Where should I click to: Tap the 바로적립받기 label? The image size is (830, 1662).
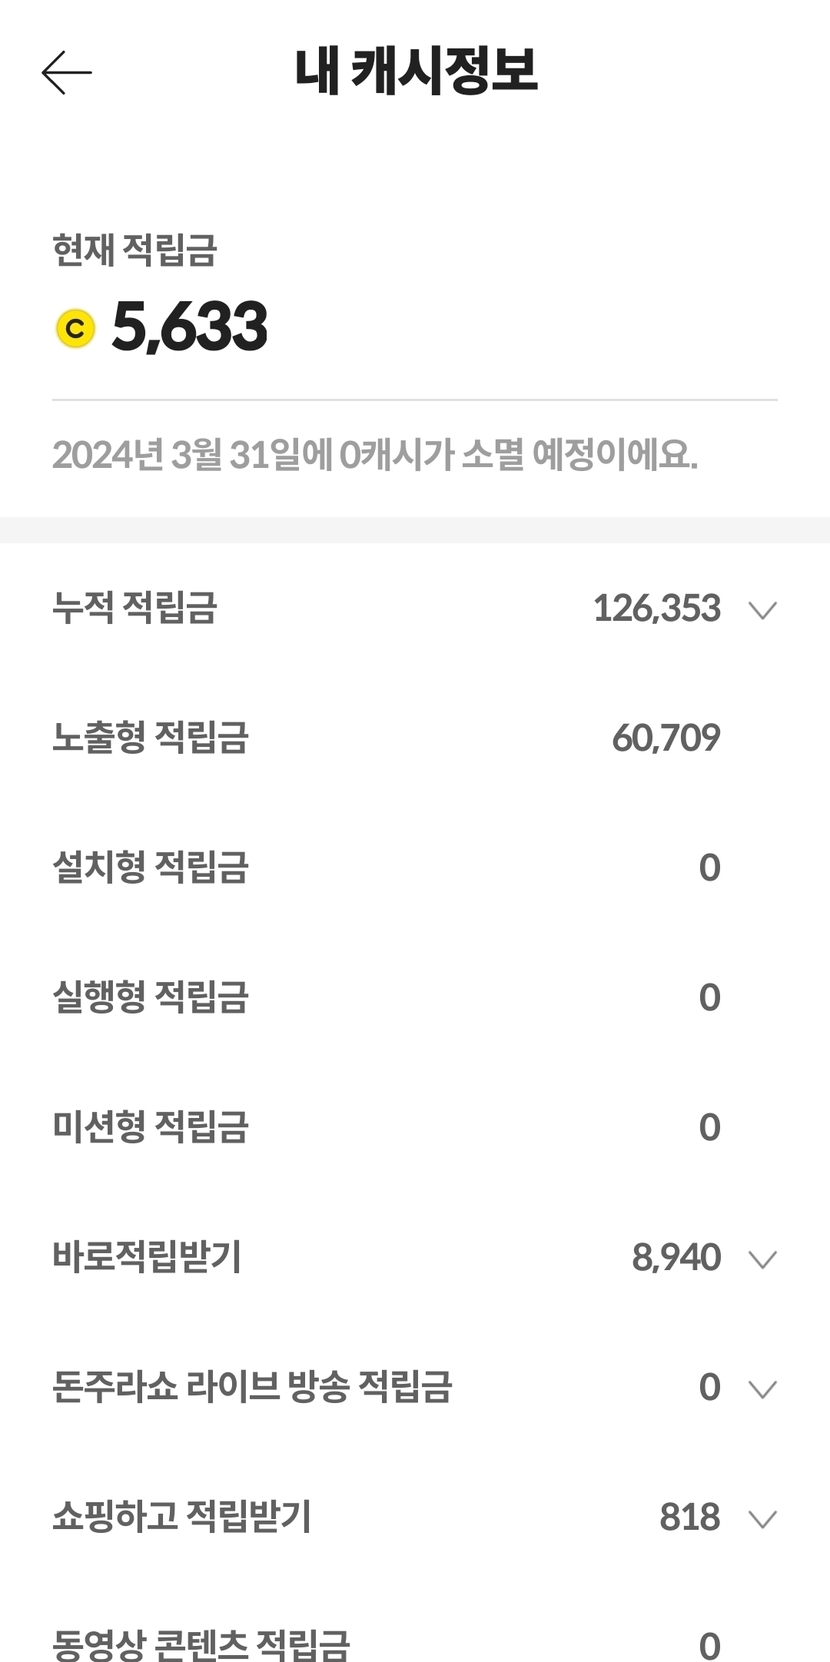click(x=147, y=1257)
